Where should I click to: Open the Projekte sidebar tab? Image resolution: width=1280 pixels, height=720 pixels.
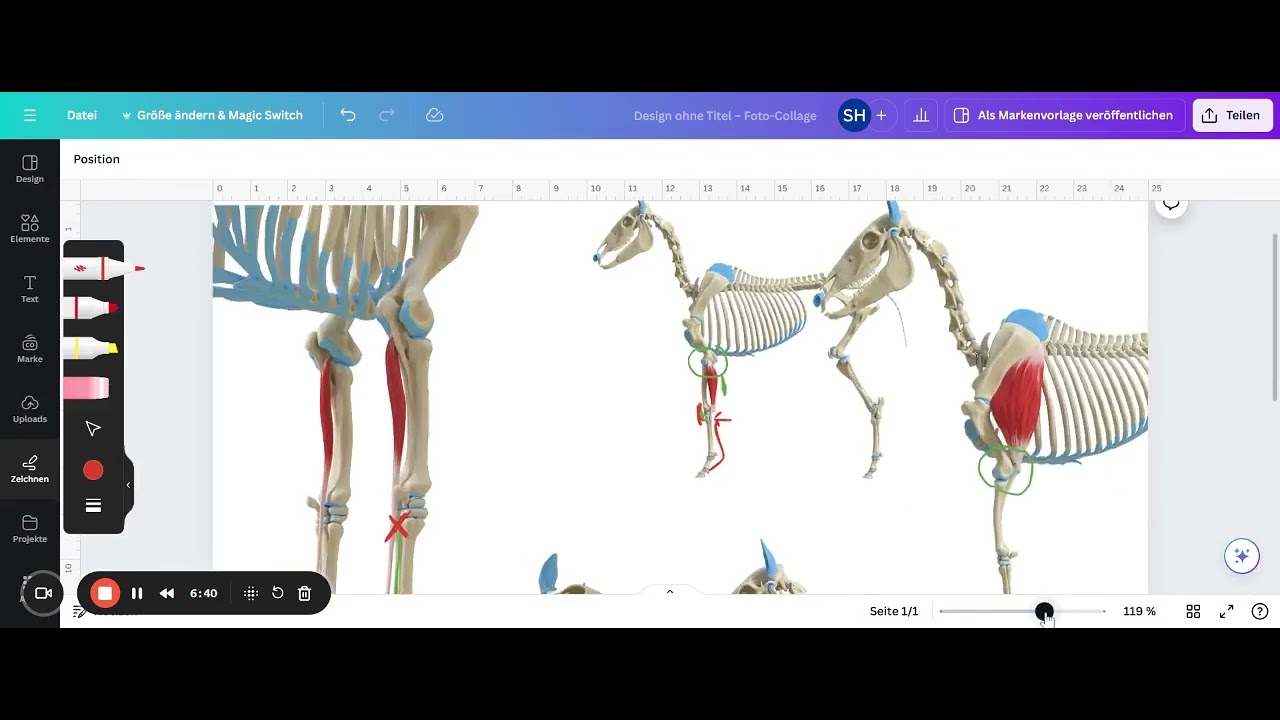(x=30, y=529)
